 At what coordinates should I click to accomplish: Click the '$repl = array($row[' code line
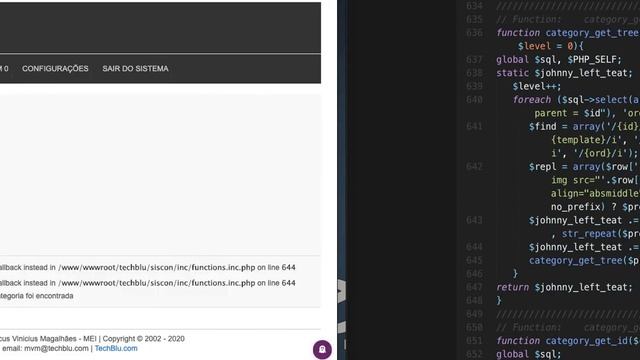point(584,167)
